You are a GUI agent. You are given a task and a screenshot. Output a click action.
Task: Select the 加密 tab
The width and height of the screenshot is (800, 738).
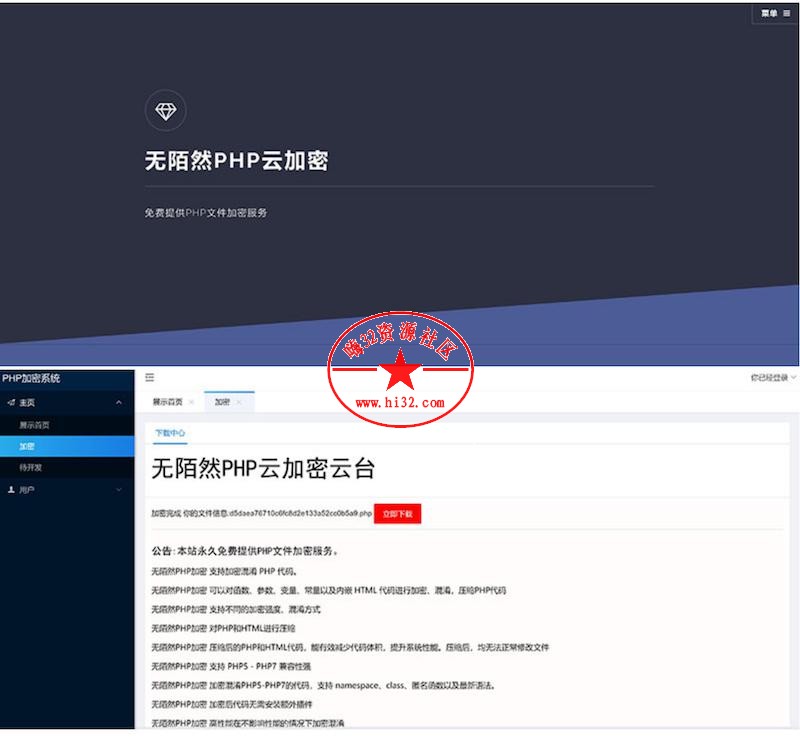(221, 402)
